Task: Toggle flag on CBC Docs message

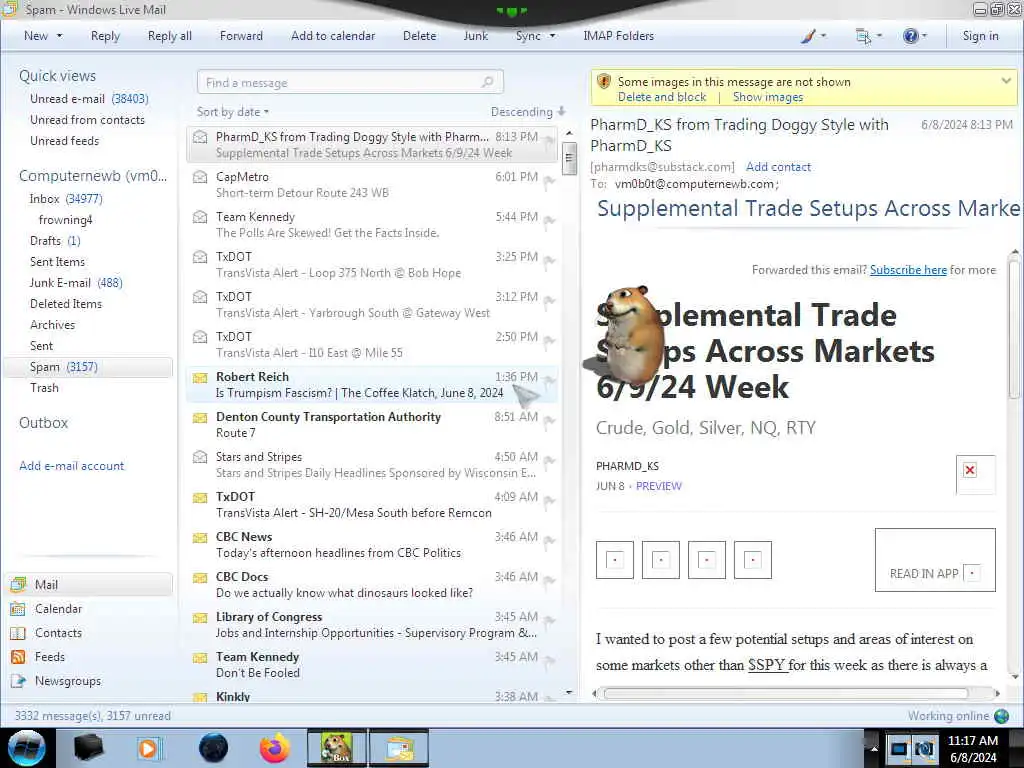Action: [x=549, y=582]
